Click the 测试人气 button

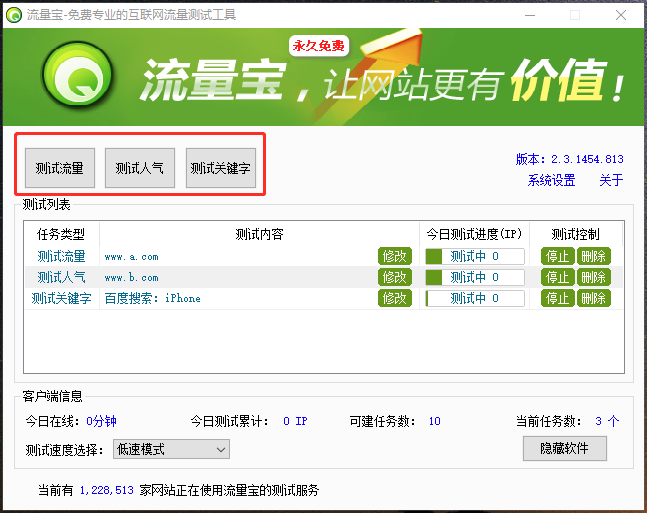coord(140,168)
